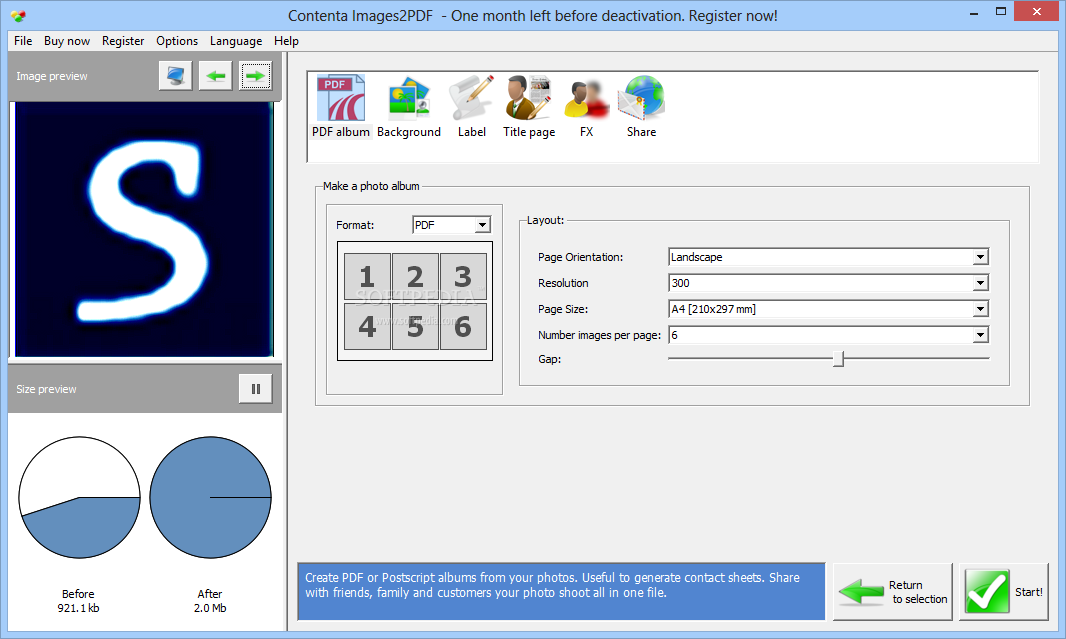Click layout cell number 1
Screen dimensions: 1066x639
coord(367,277)
